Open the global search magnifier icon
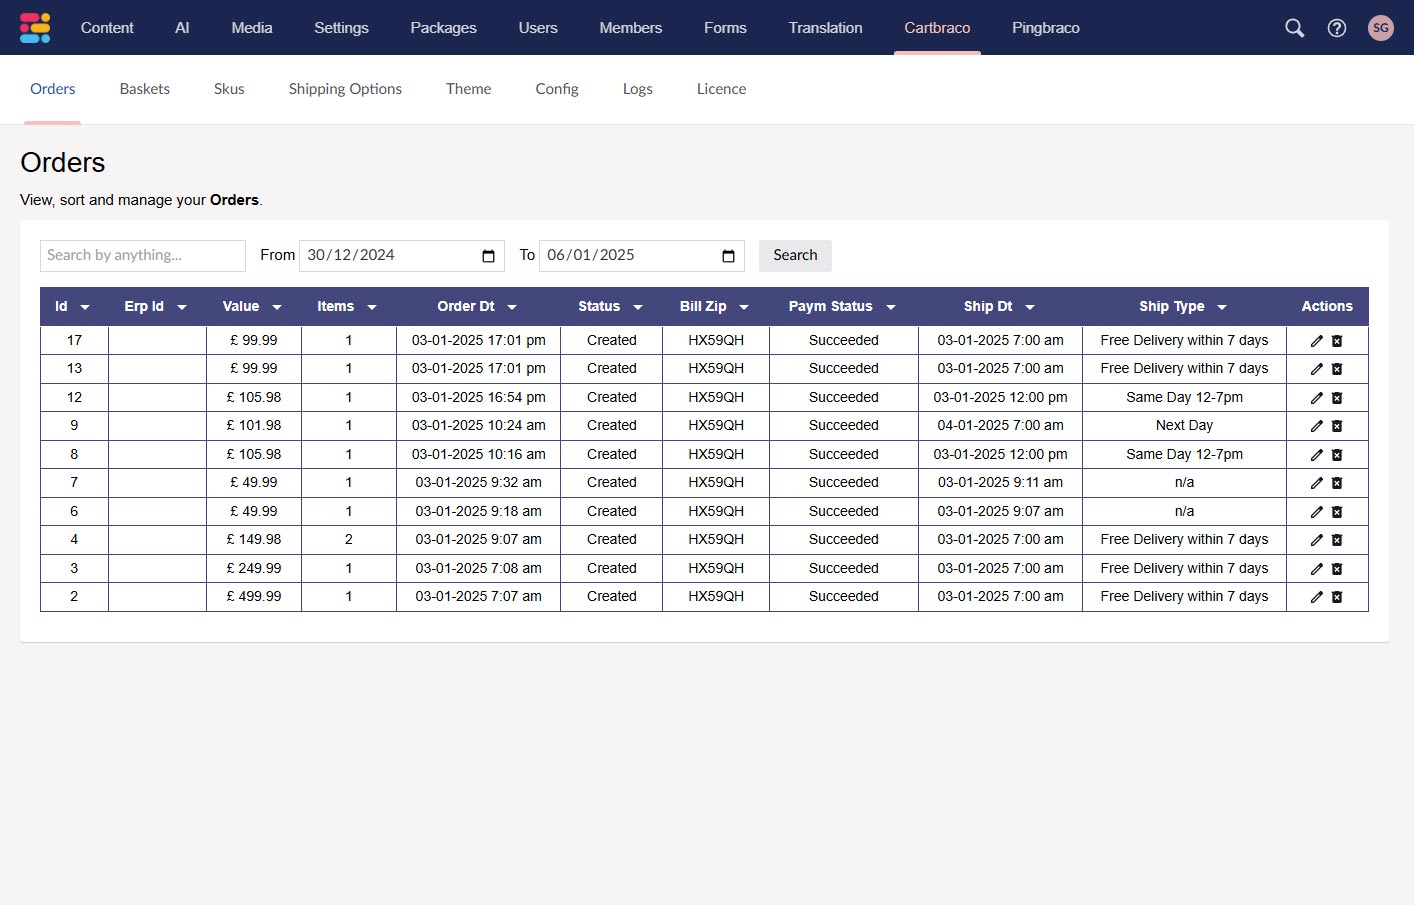 [1295, 28]
